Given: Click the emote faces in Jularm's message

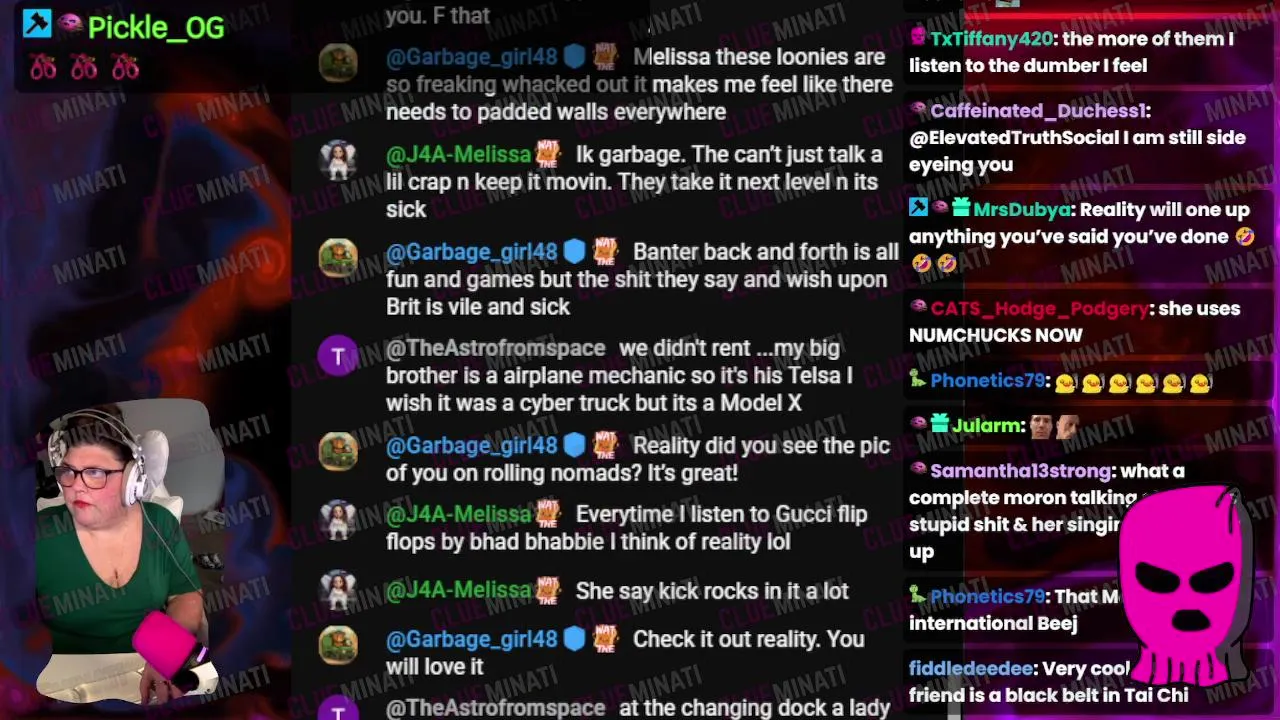Looking at the screenshot, I should click(x=1055, y=426).
